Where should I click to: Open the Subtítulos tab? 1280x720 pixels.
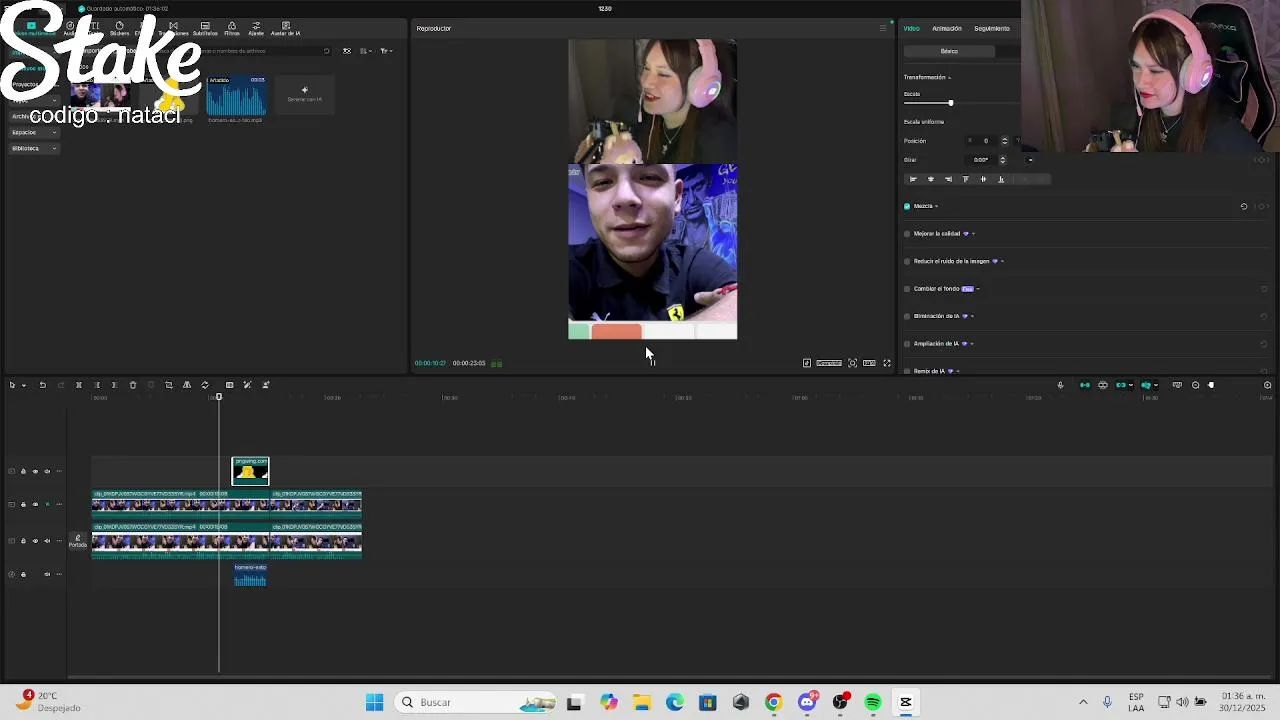205,28
